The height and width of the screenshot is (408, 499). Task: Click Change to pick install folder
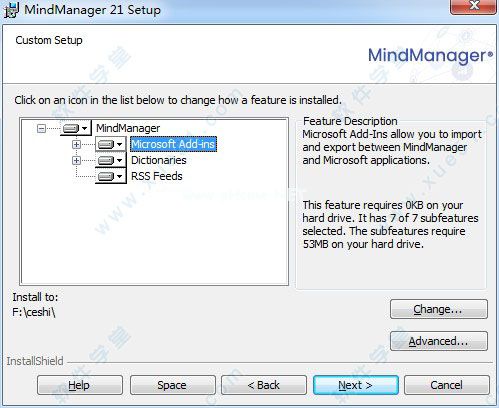439,309
